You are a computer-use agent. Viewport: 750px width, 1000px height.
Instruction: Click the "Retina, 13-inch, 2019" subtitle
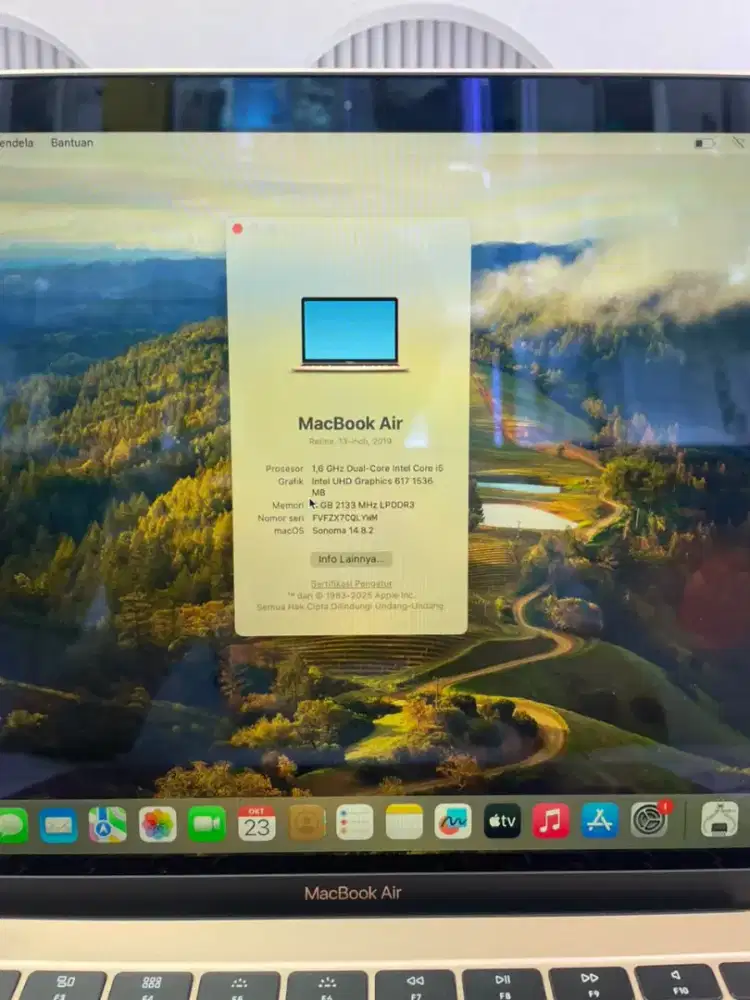(350, 441)
